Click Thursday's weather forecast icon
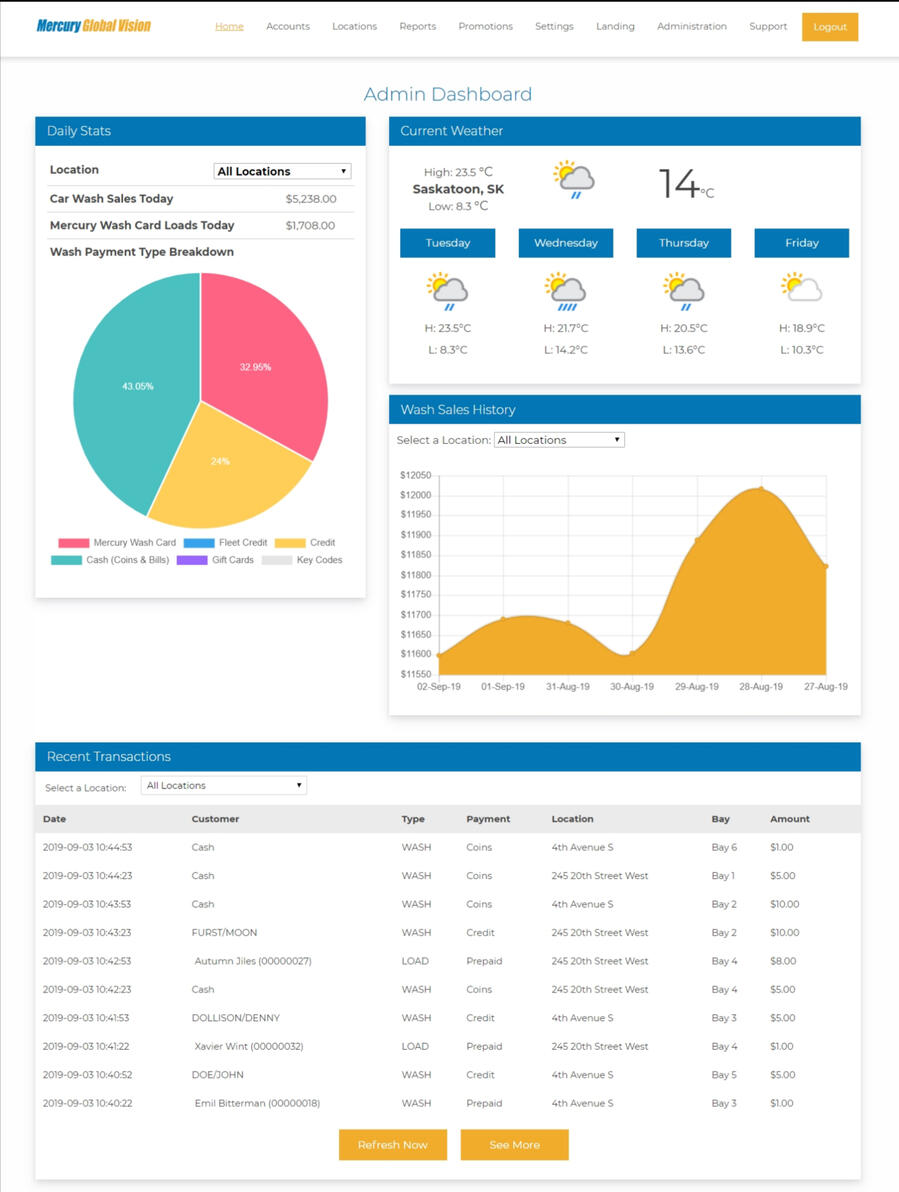 point(683,292)
